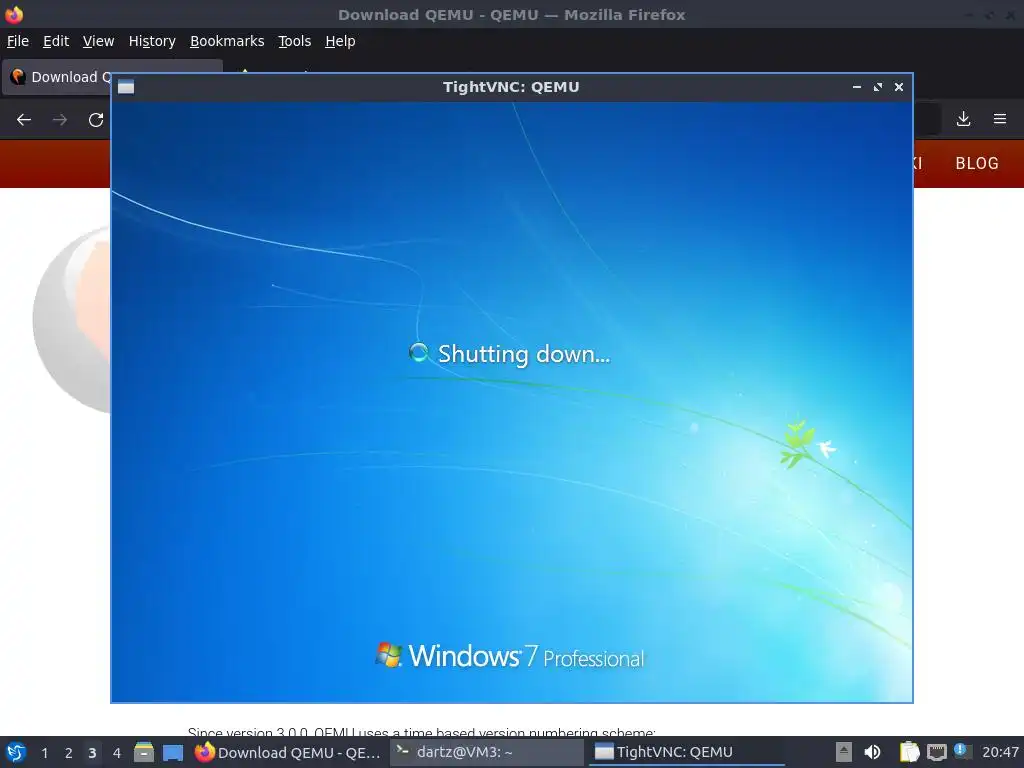Viewport: 1024px width, 768px height.
Task: Open the Help menu in Firefox
Action: (340, 41)
